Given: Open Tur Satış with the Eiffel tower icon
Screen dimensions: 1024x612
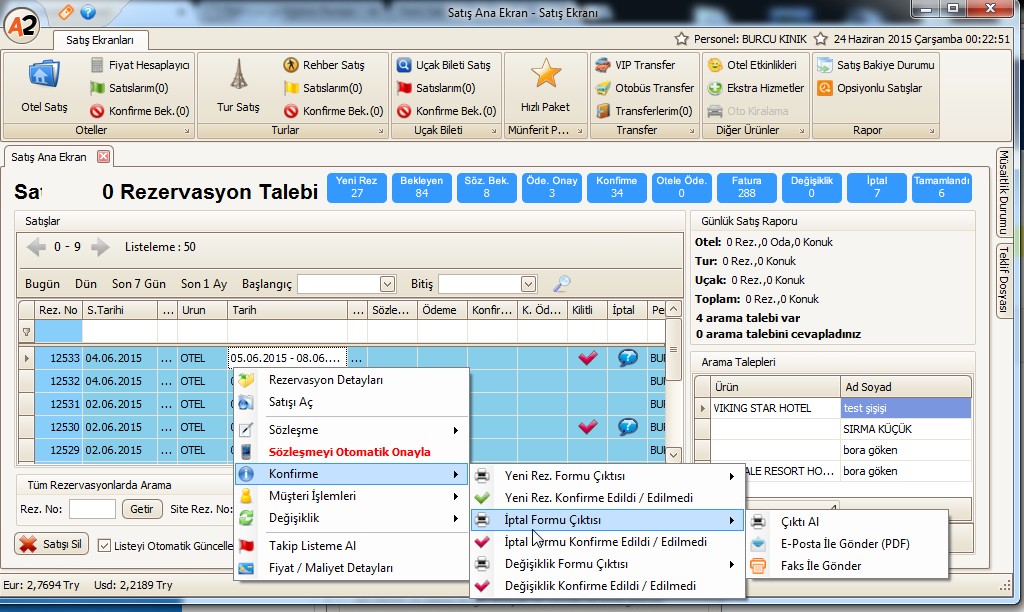Looking at the screenshot, I should point(238,87).
